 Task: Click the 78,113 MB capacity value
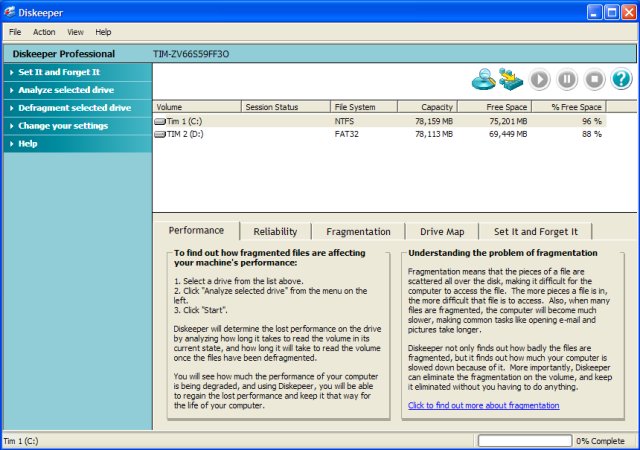[434, 134]
